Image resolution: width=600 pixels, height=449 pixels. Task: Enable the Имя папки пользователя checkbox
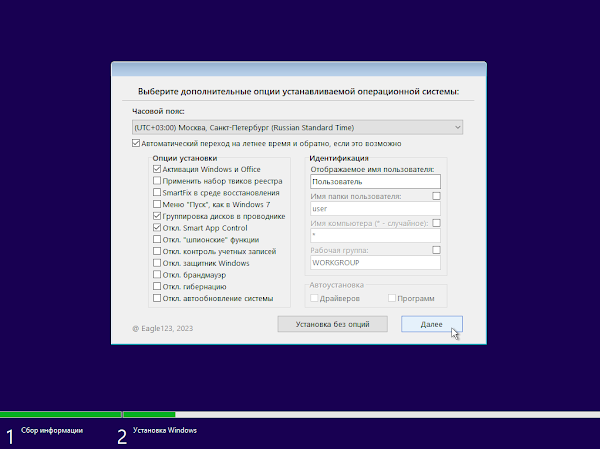[436, 196]
